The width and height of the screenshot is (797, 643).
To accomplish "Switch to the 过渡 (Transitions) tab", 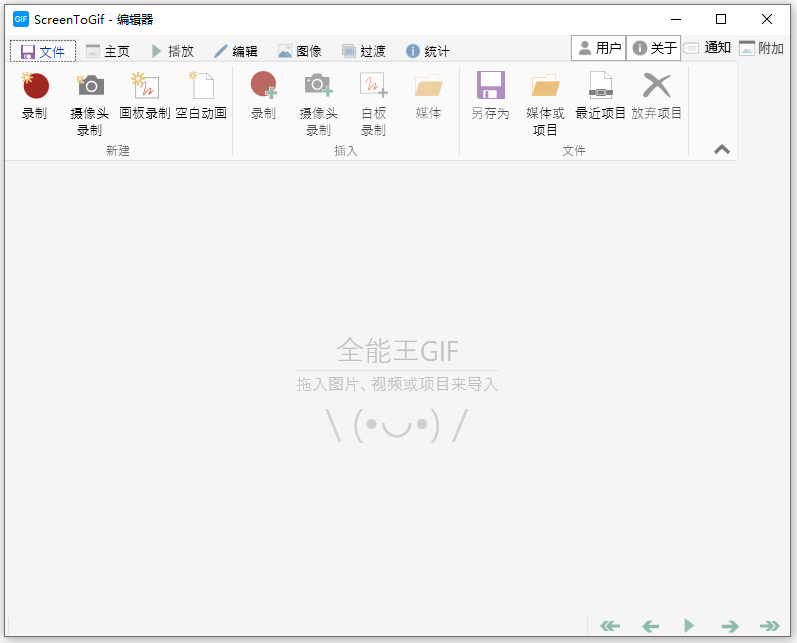I will (x=364, y=51).
